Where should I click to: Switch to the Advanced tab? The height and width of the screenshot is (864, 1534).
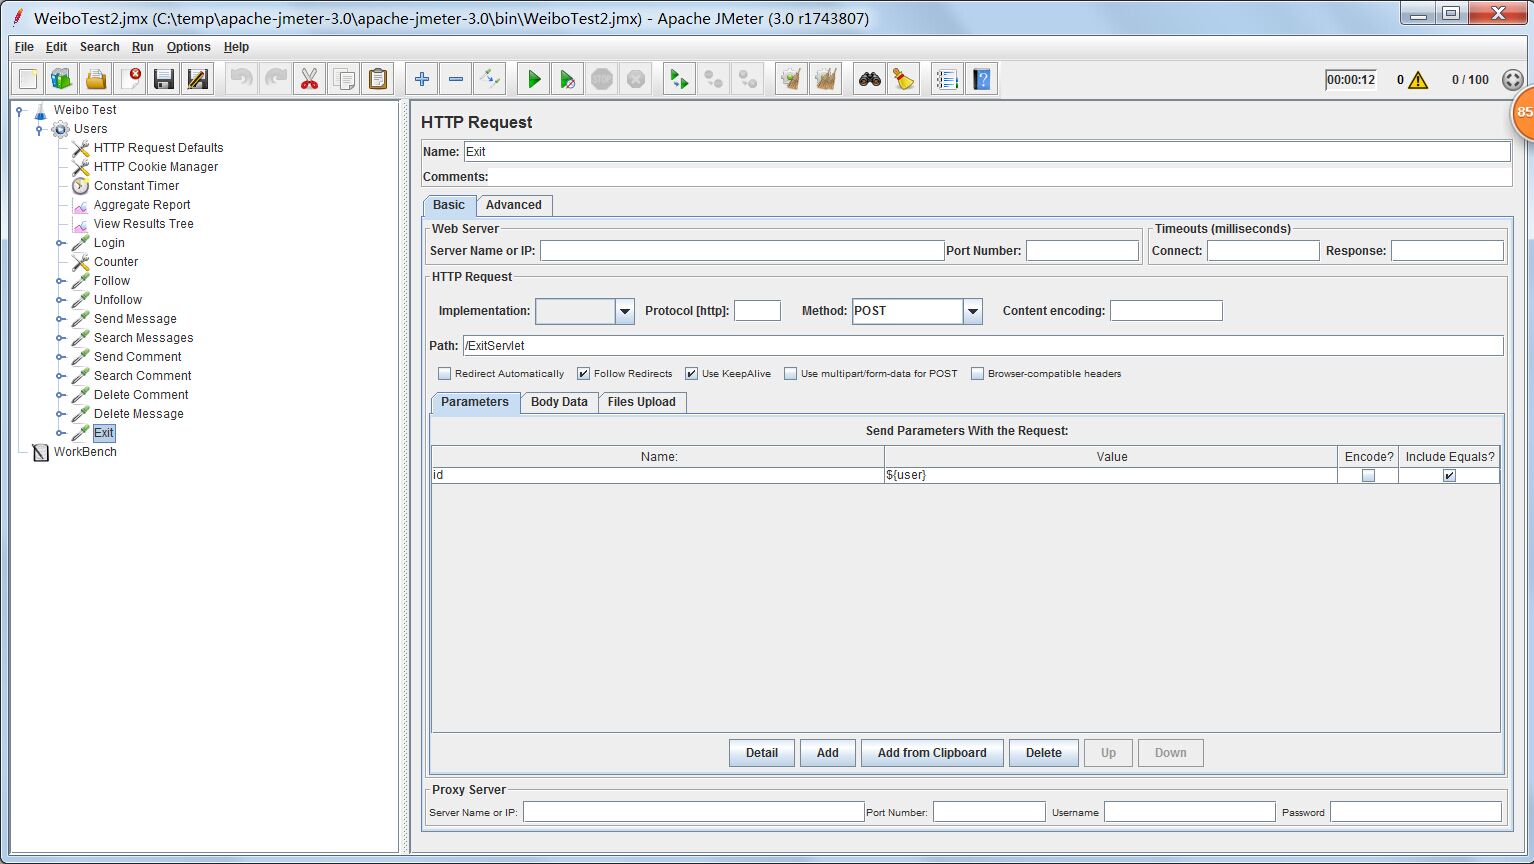tap(514, 205)
